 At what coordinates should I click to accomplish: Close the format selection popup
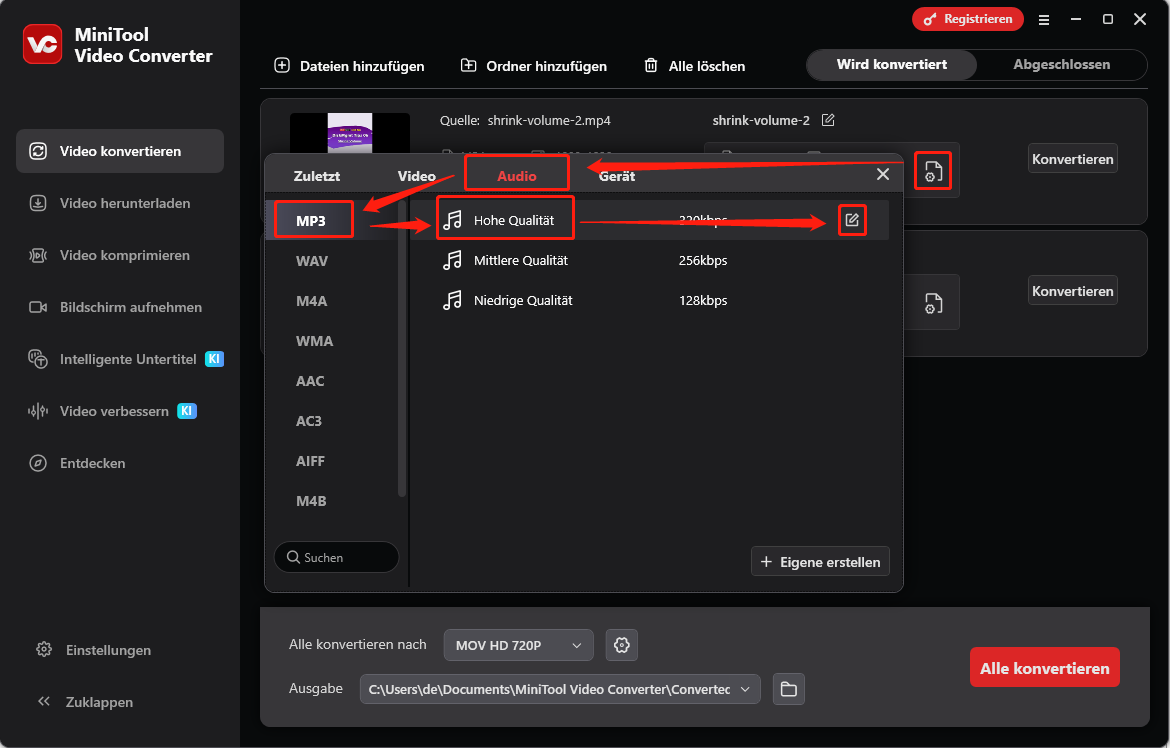coord(883,174)
